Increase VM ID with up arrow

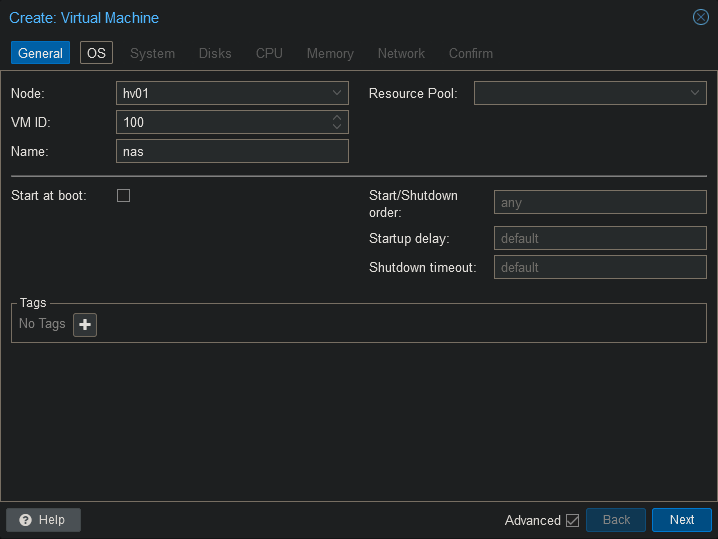(337, 117)
